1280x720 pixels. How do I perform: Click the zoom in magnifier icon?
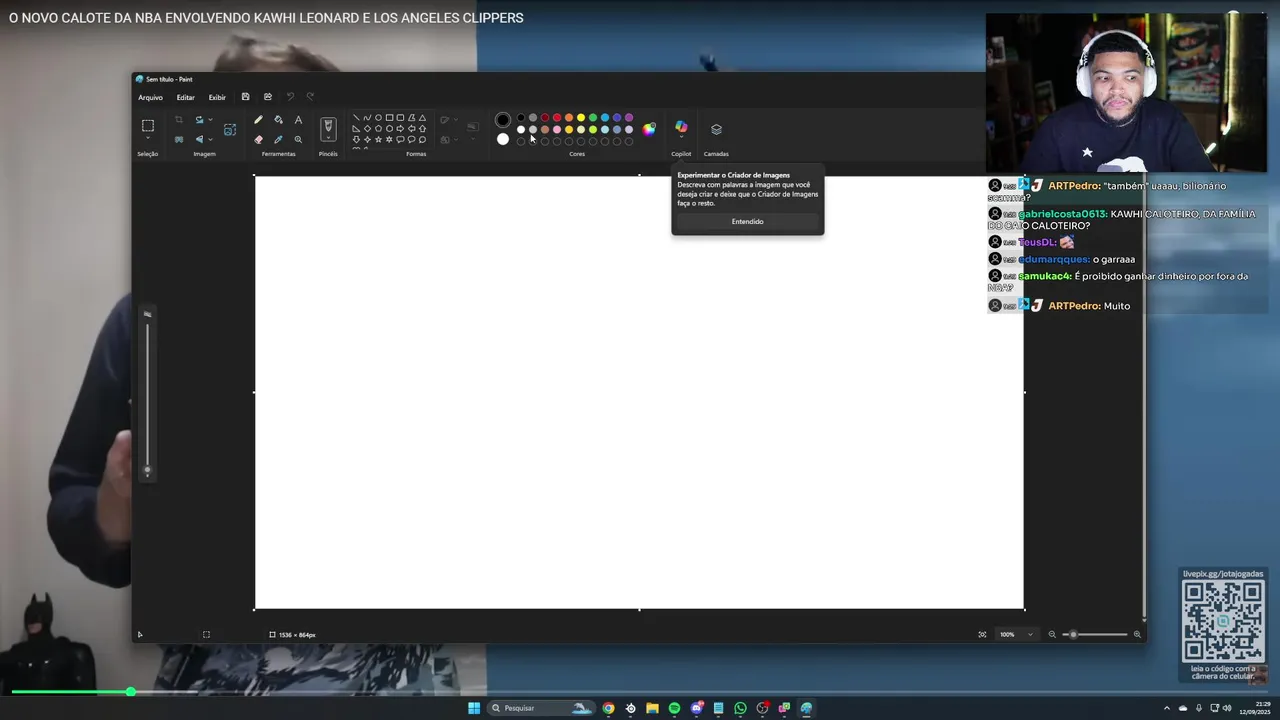1137,634
